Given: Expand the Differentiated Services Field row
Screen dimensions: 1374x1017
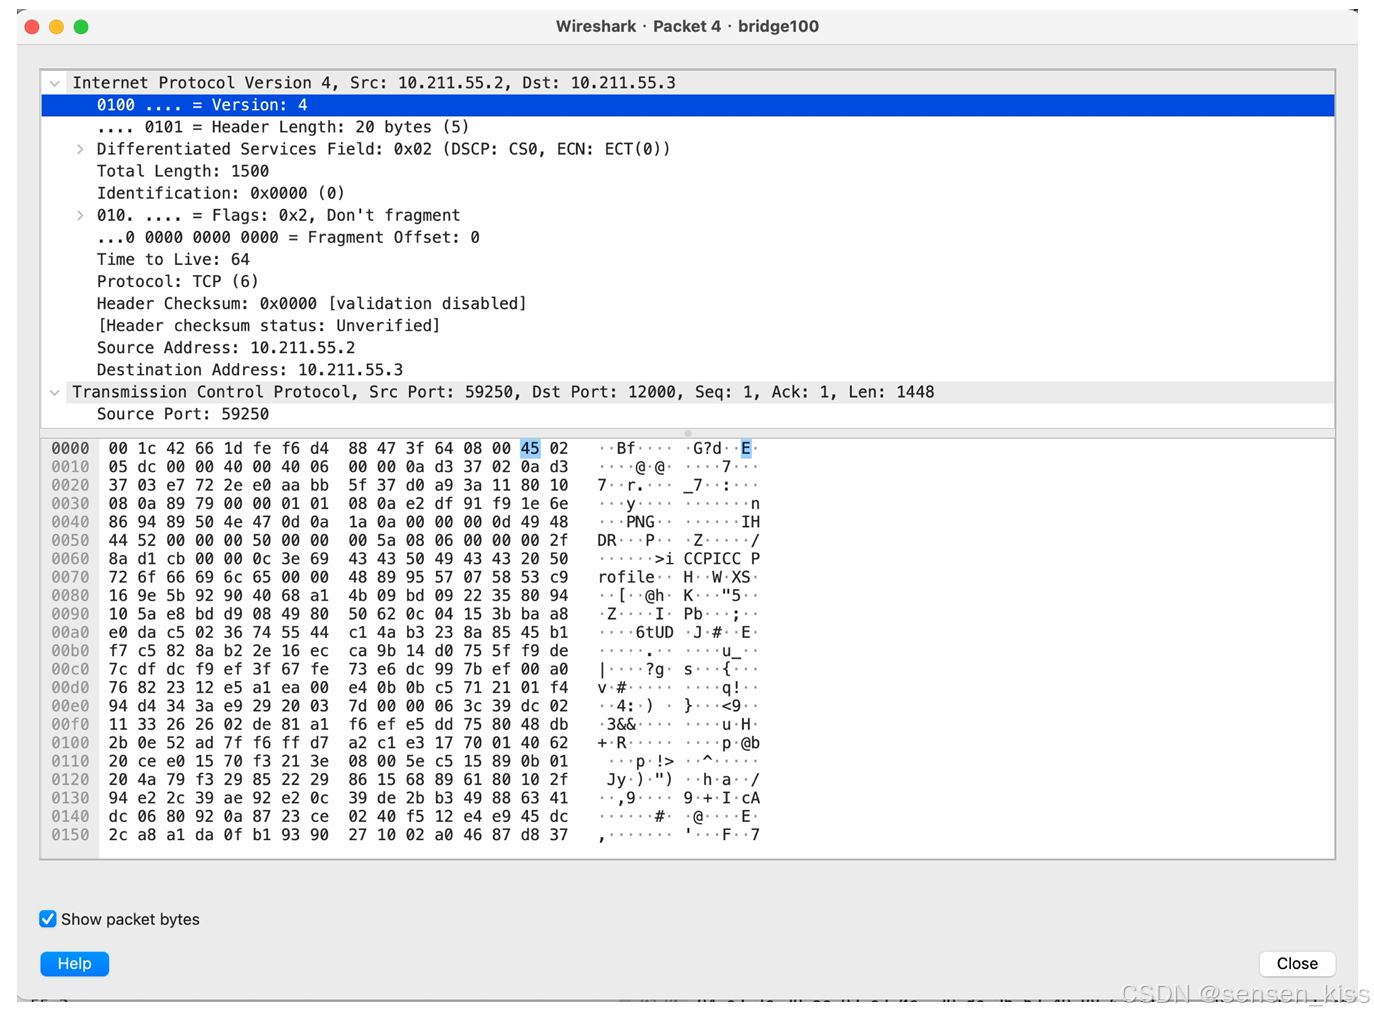Looking at the screenshot, I should [x=80, y=149].
